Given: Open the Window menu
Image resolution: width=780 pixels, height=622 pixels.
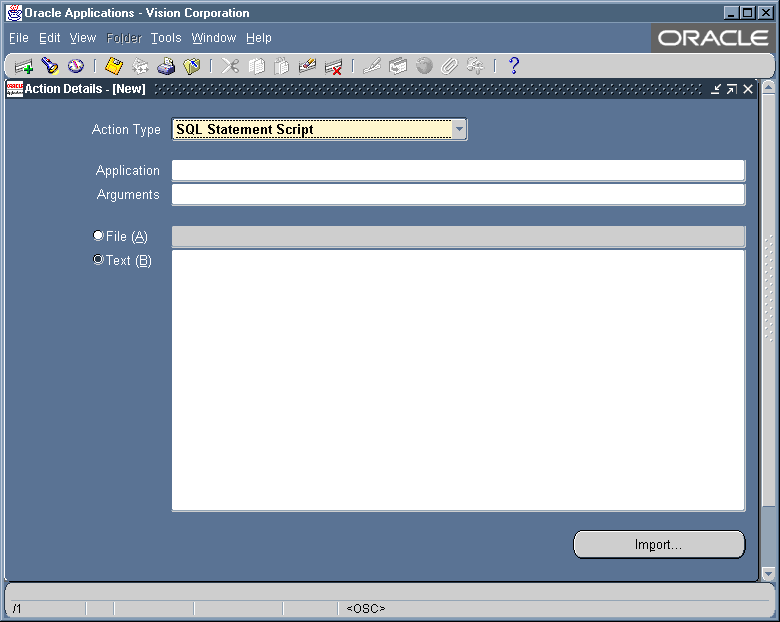Looking at the screenshot, I should [x=214, y=38].
